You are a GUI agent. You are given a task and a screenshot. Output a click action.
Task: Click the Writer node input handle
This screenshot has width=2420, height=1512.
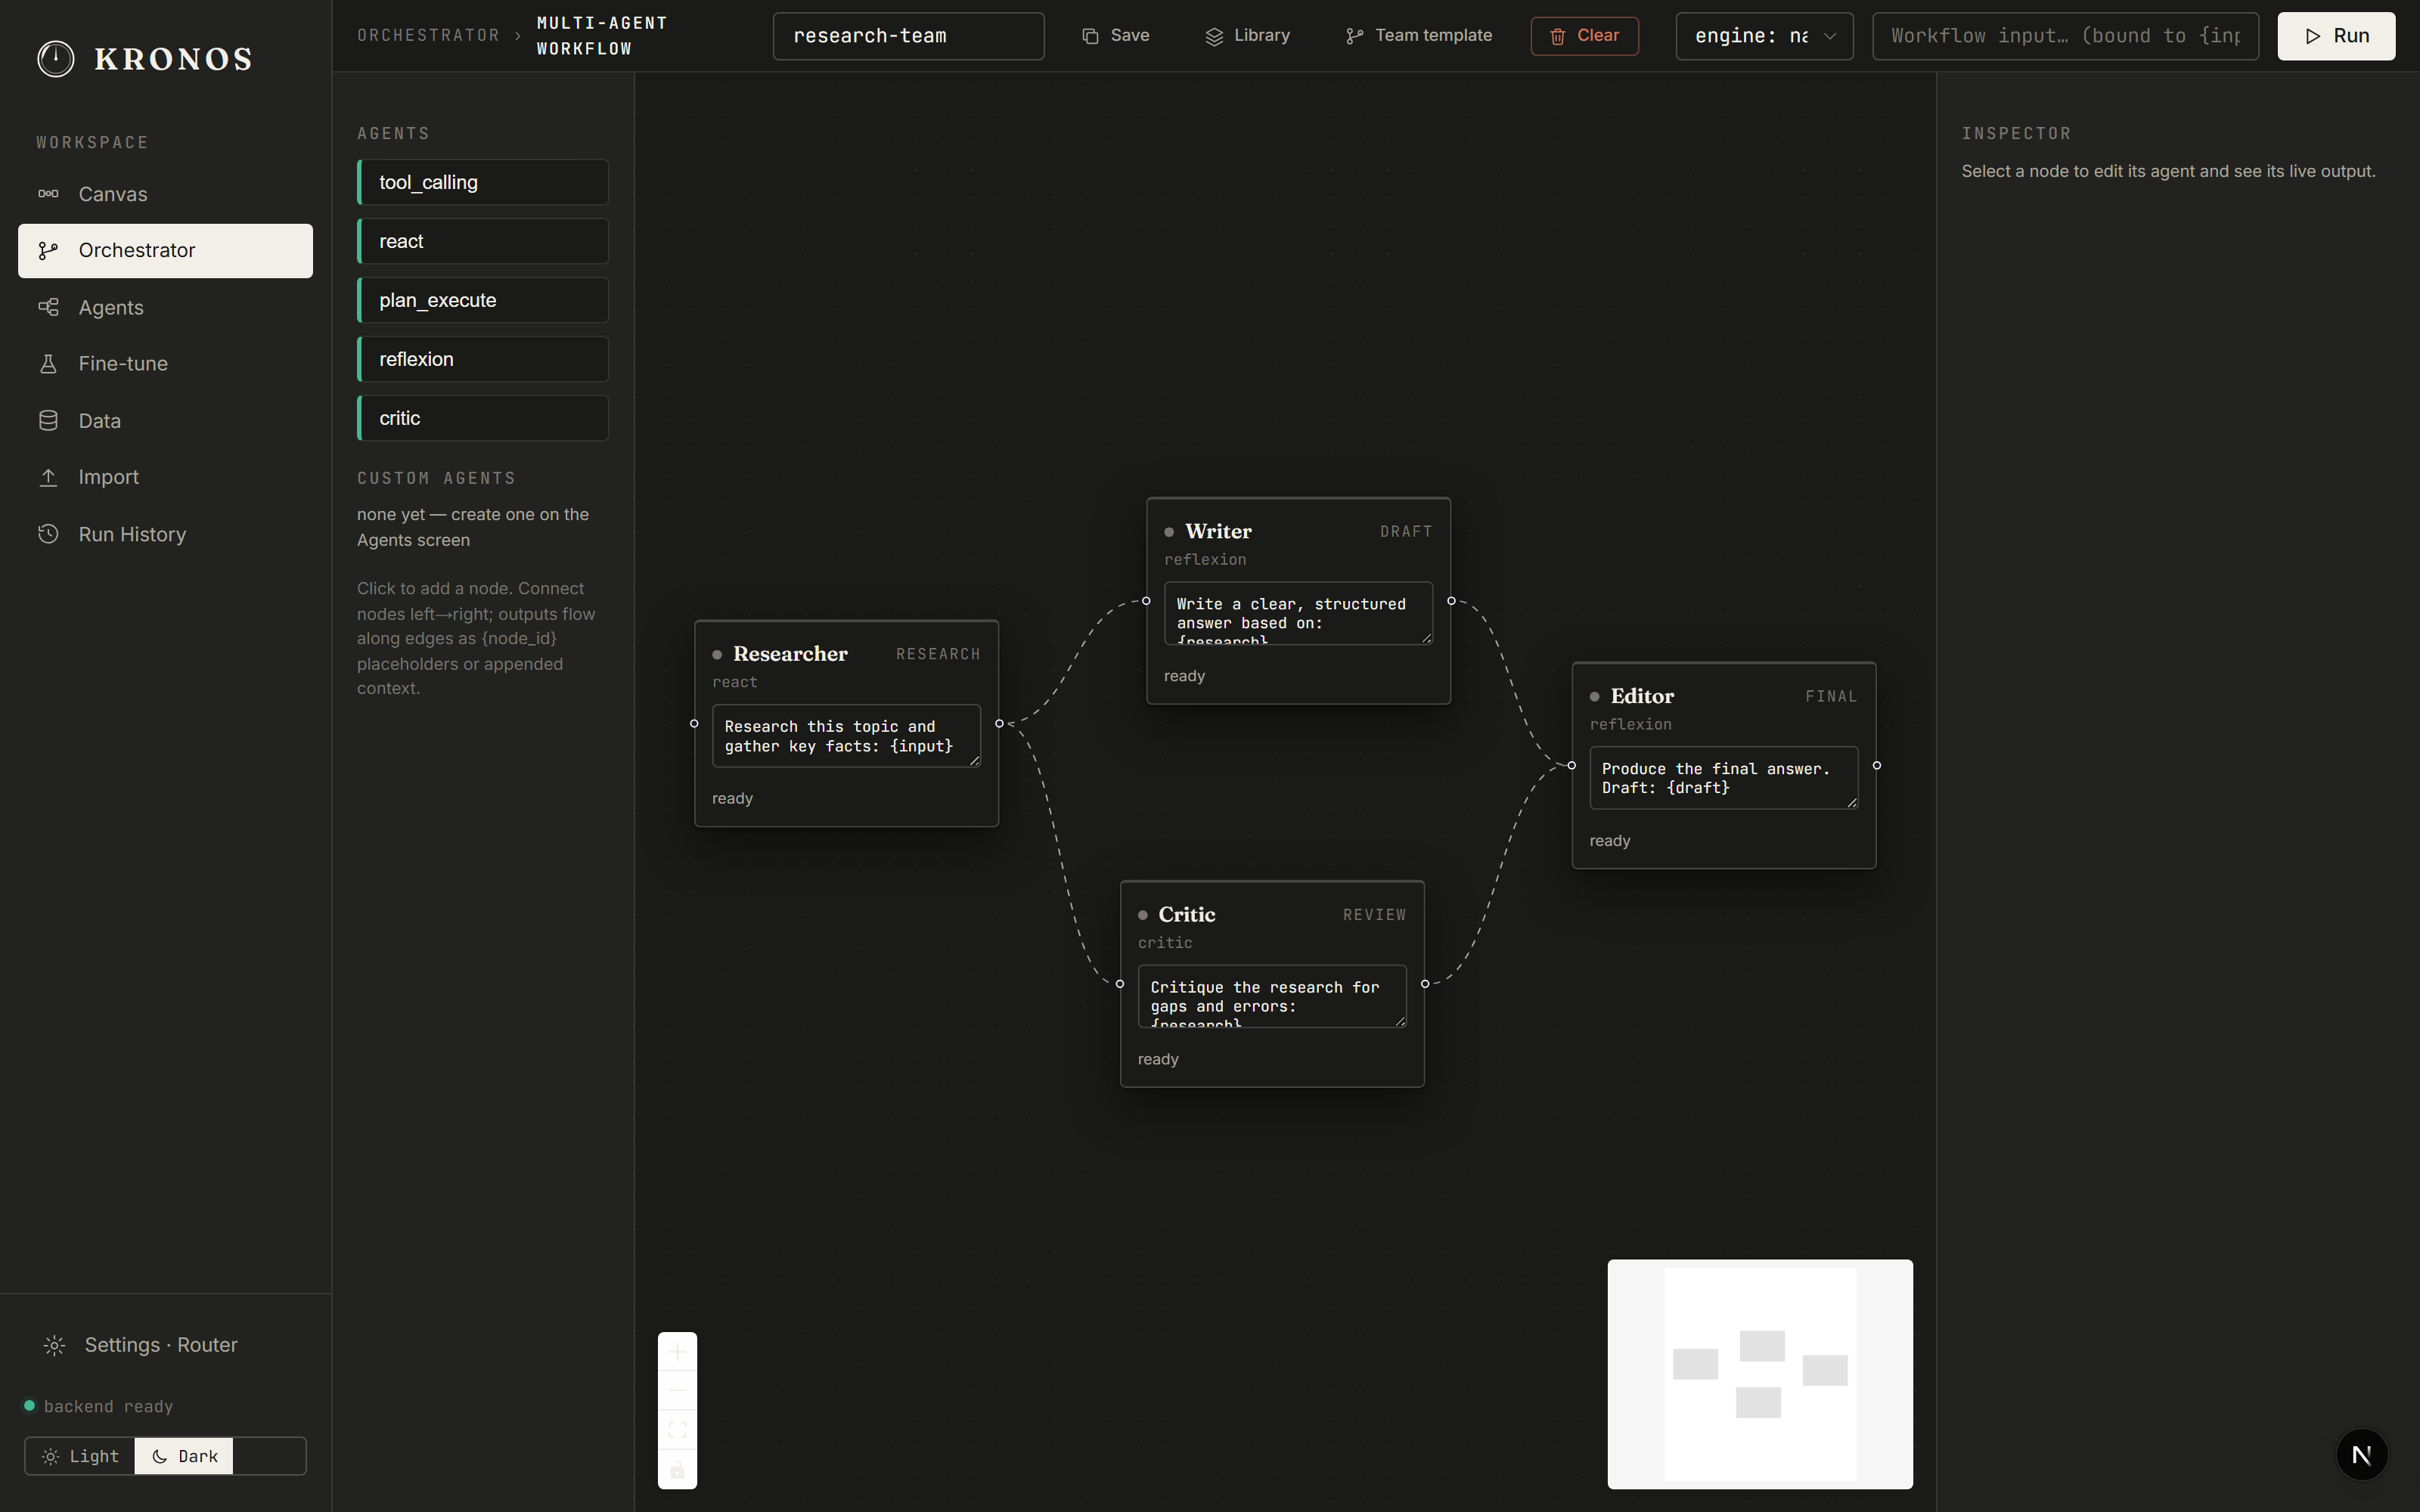[1146, 601]
